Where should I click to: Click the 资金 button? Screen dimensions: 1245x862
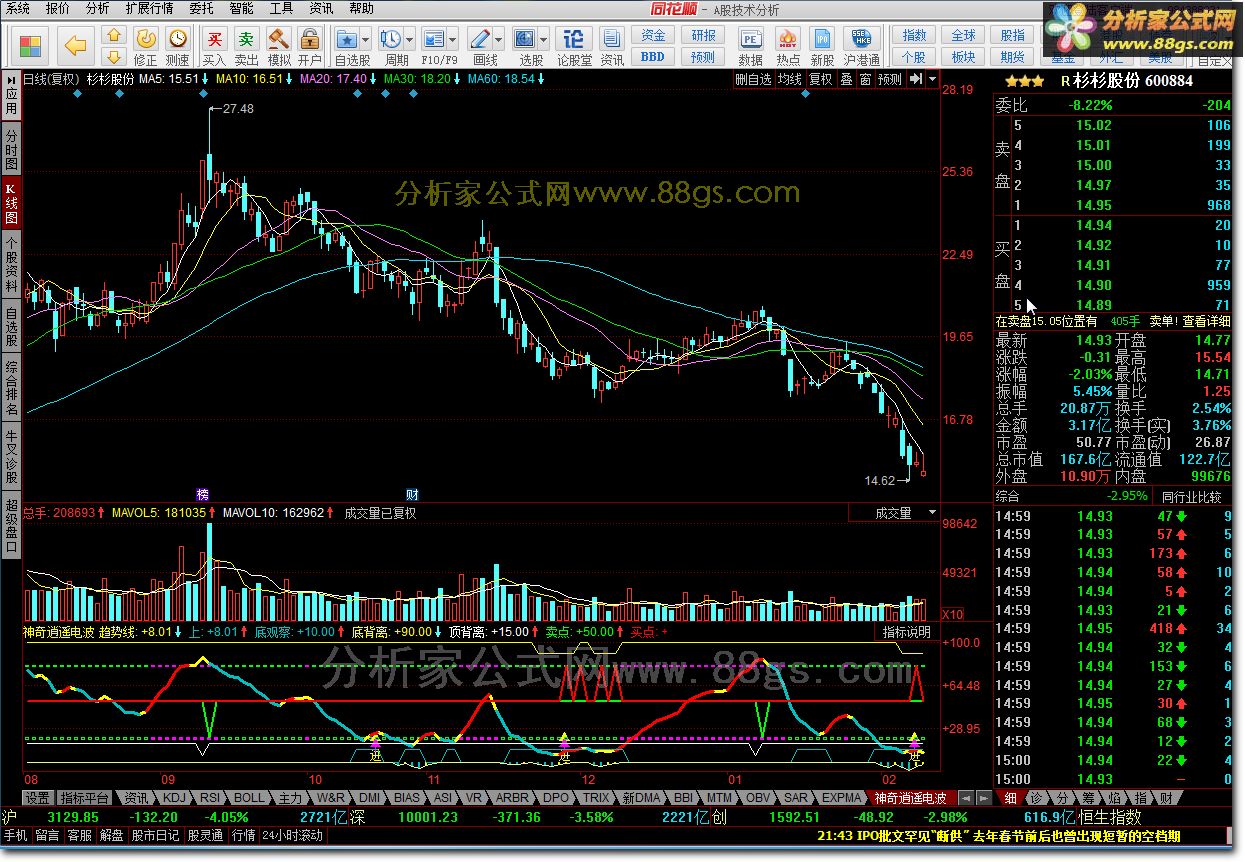tap(654, 36)
